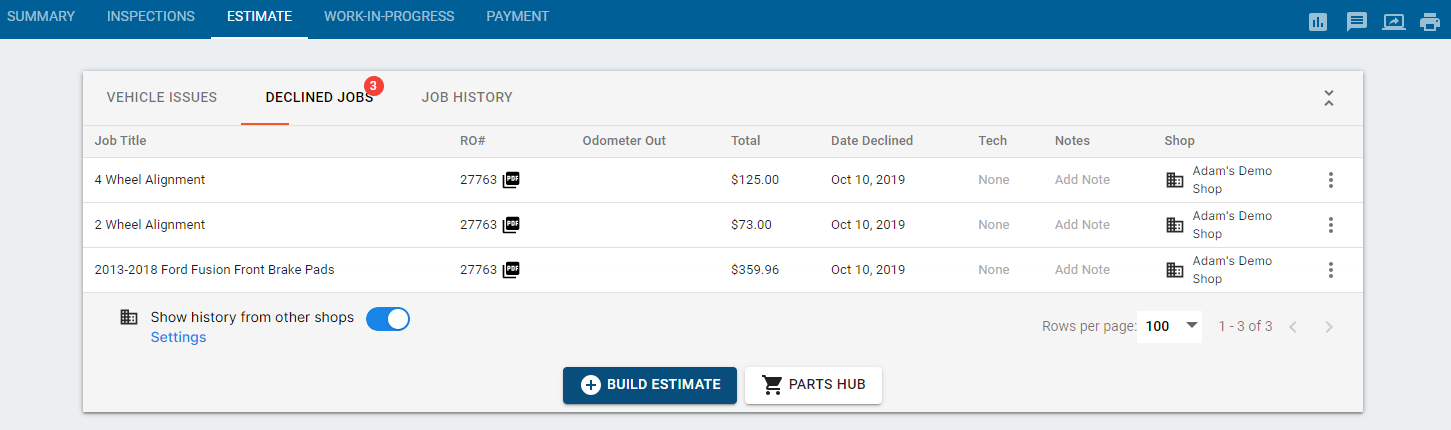Collapse the vehicle history panel
This screenshot has height=430, width=1451.
tap(1329, 98)
